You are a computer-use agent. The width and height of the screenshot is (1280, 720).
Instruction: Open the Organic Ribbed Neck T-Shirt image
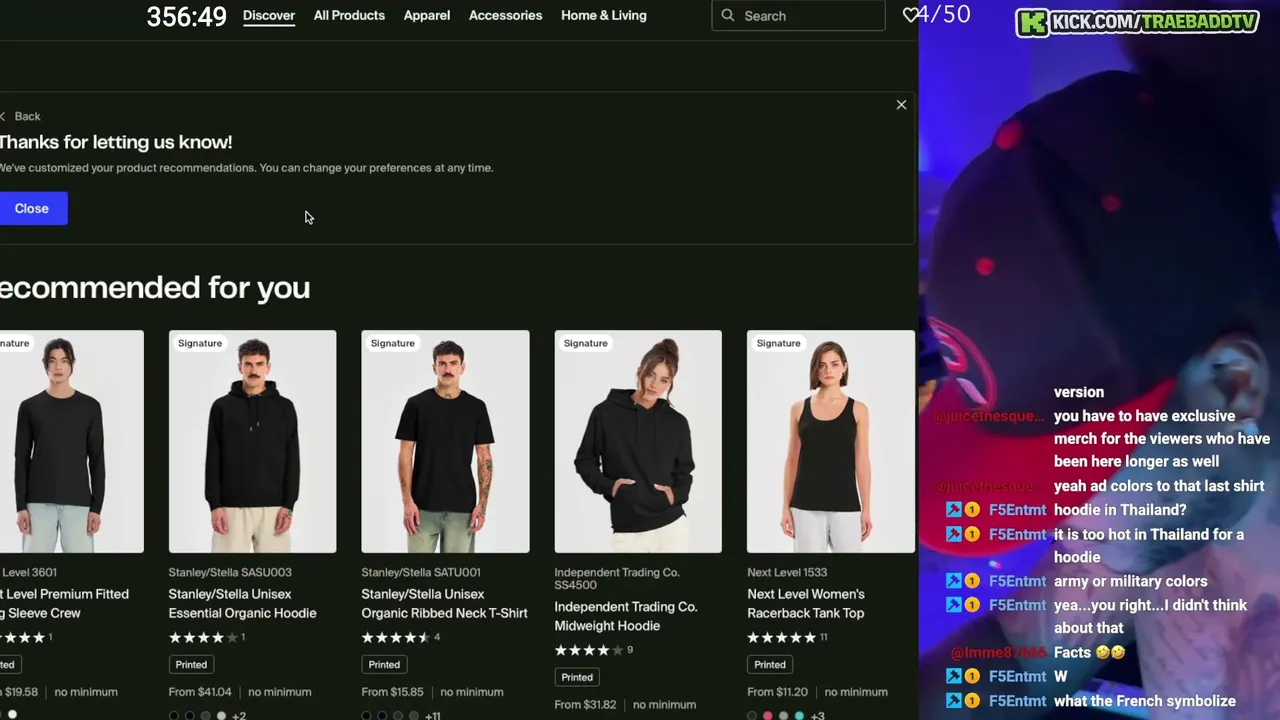coord(445,441)
